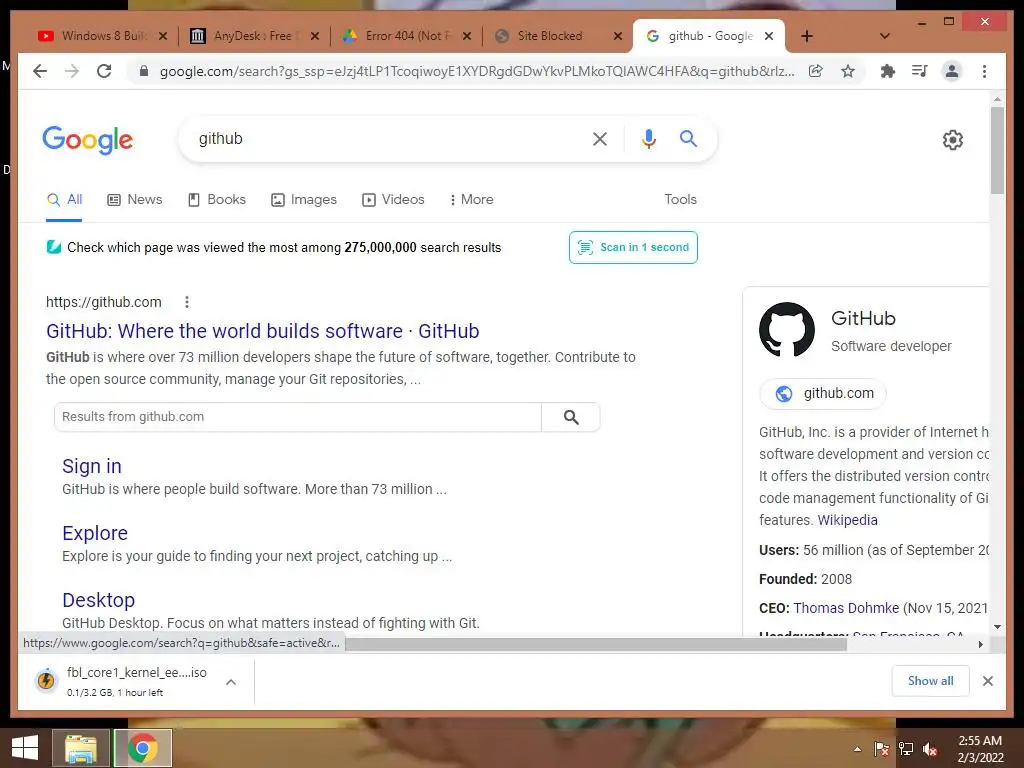This screenshot has height=768, width=1024.
Task: Dismiss the downloads bar with X
Action: (988, 681)
